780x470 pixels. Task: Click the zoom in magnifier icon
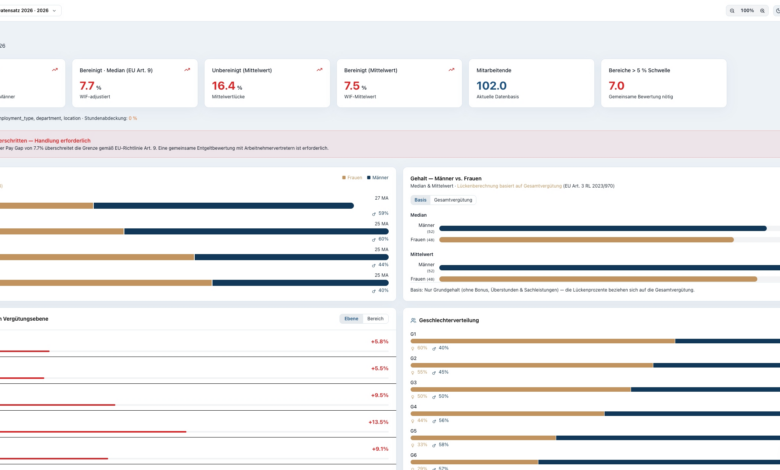(762, 10)
